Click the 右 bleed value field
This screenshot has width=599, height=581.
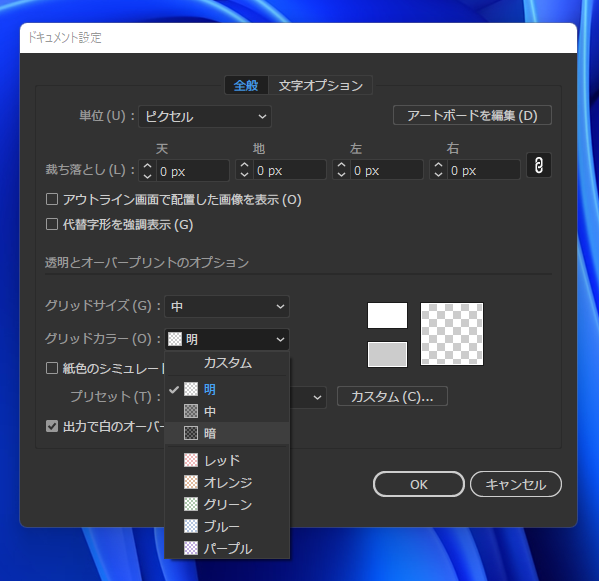click(x=484, y=170)
